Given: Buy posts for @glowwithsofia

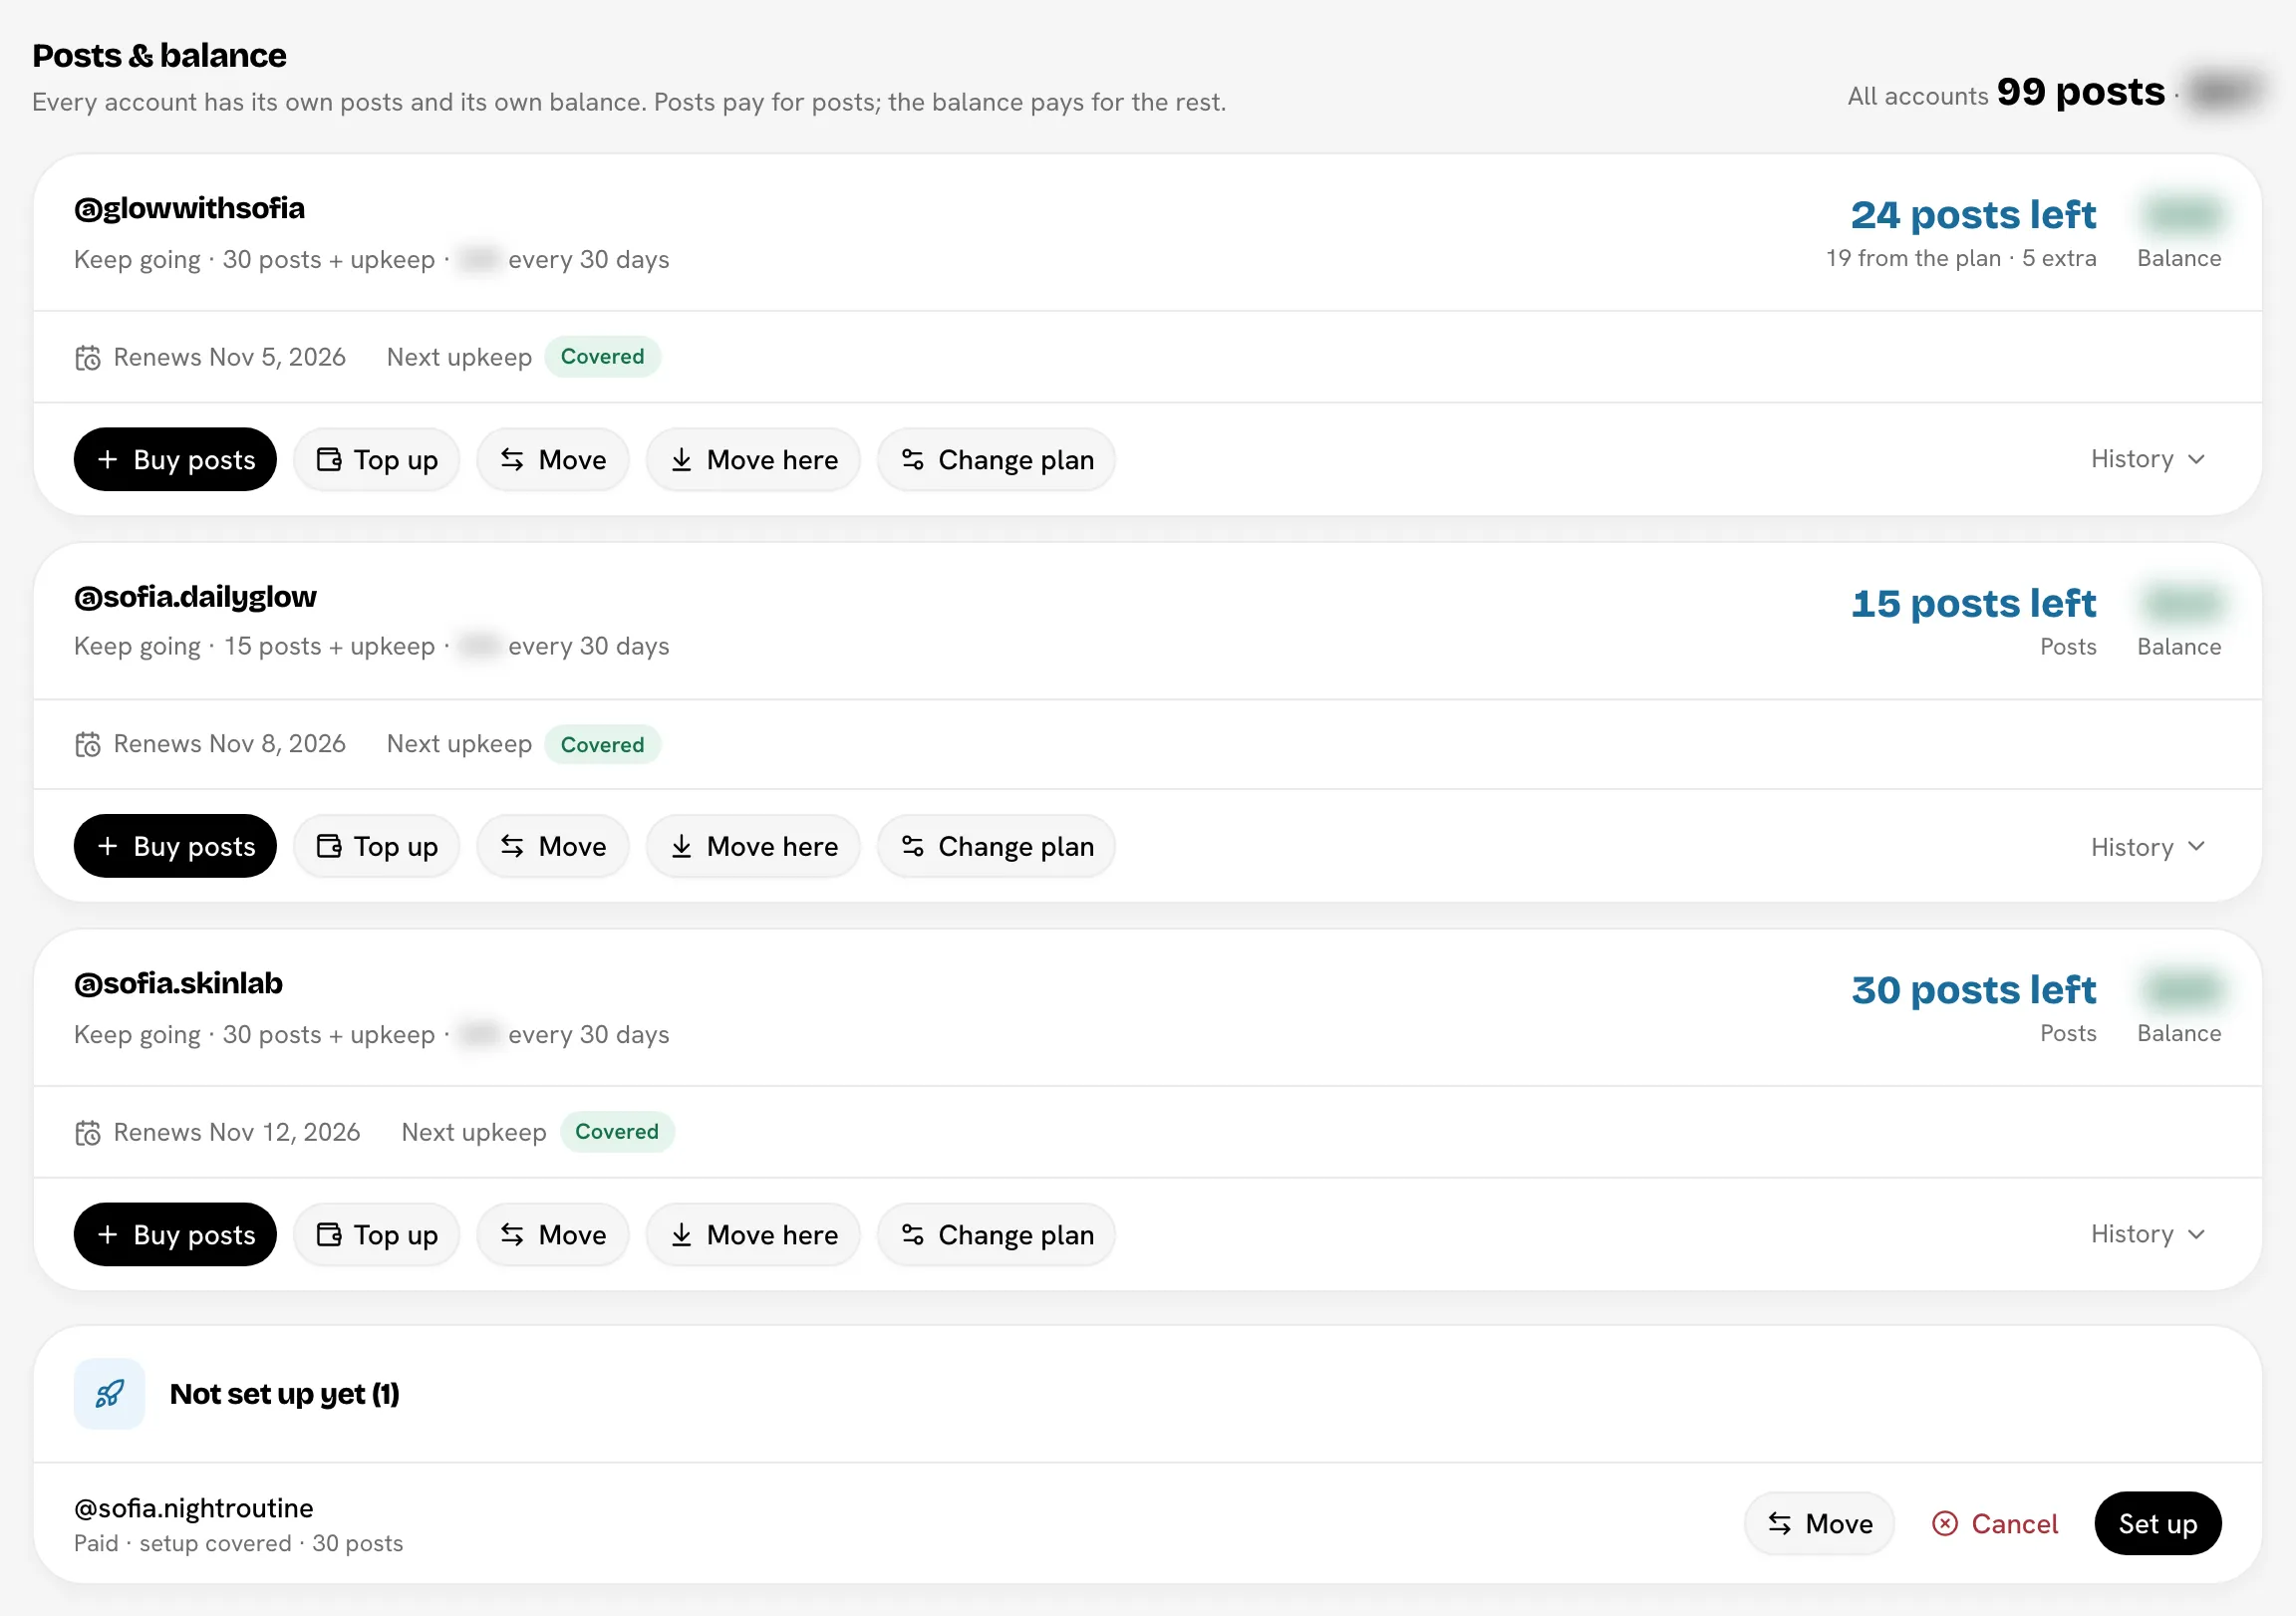Looking at the screenshot, I should [175, 459].
